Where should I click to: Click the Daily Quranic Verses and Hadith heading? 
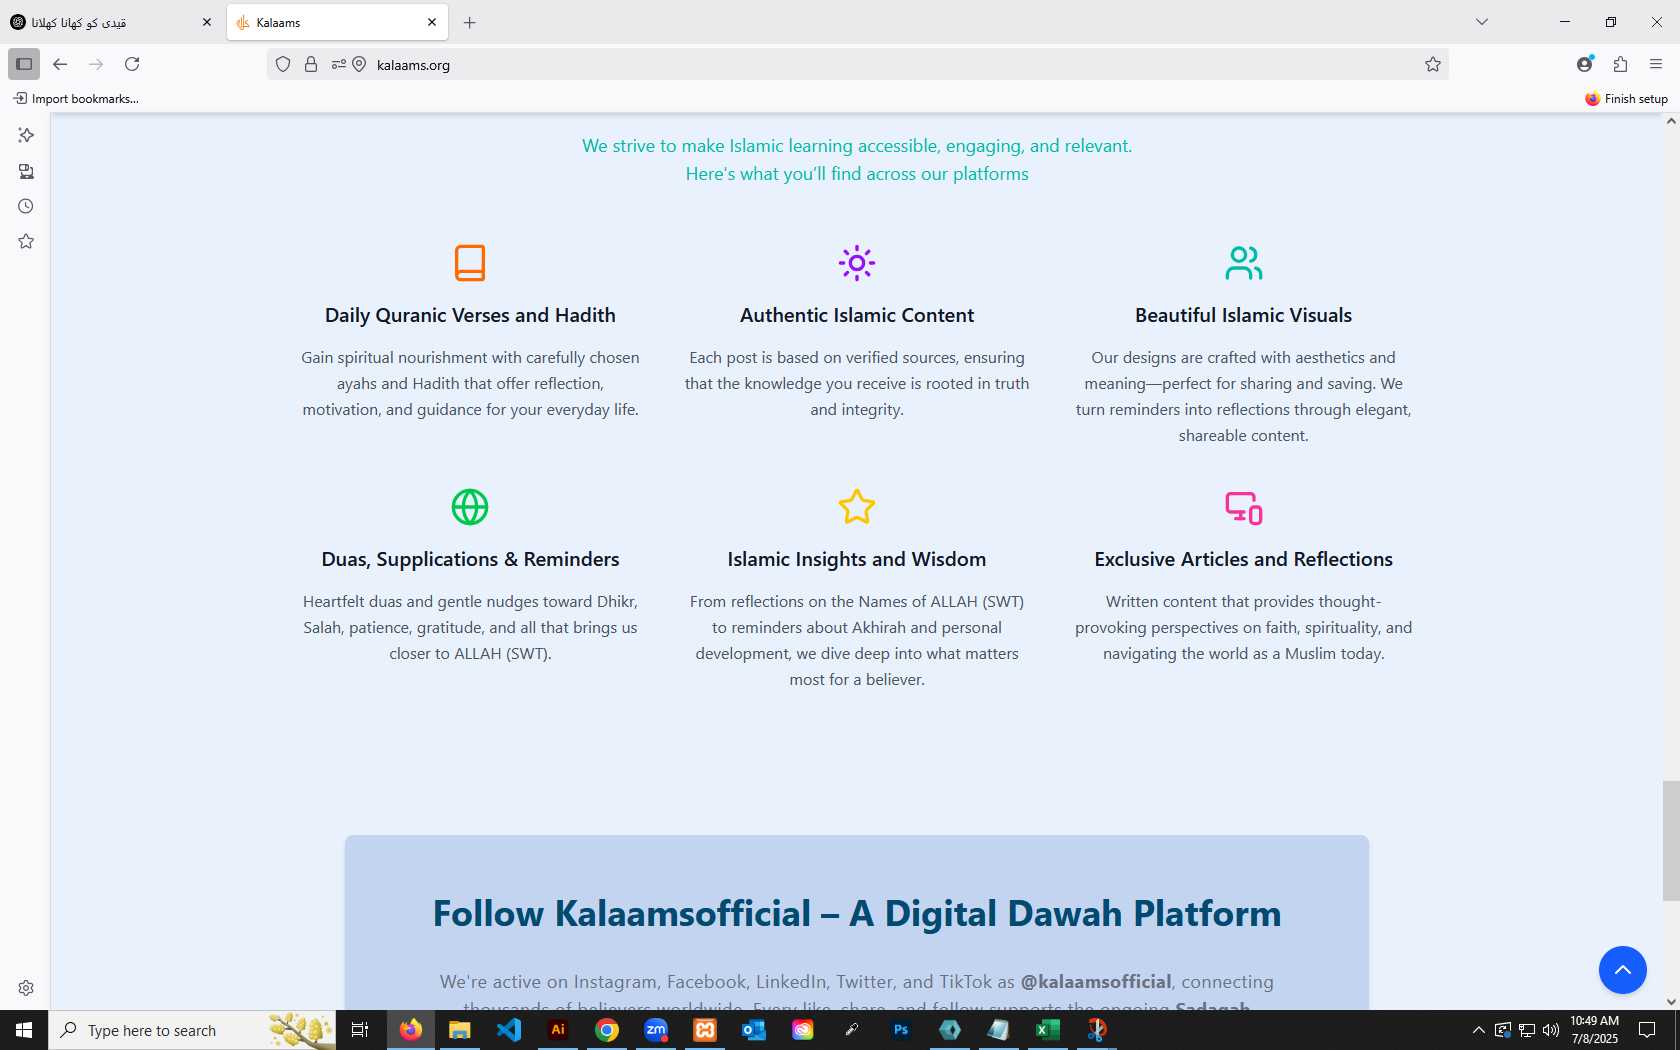coord(470,315)
